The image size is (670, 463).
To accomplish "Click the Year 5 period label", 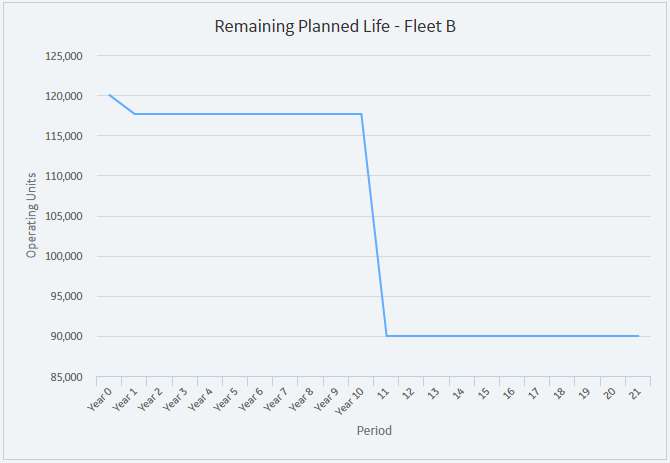I will point(225,399).
